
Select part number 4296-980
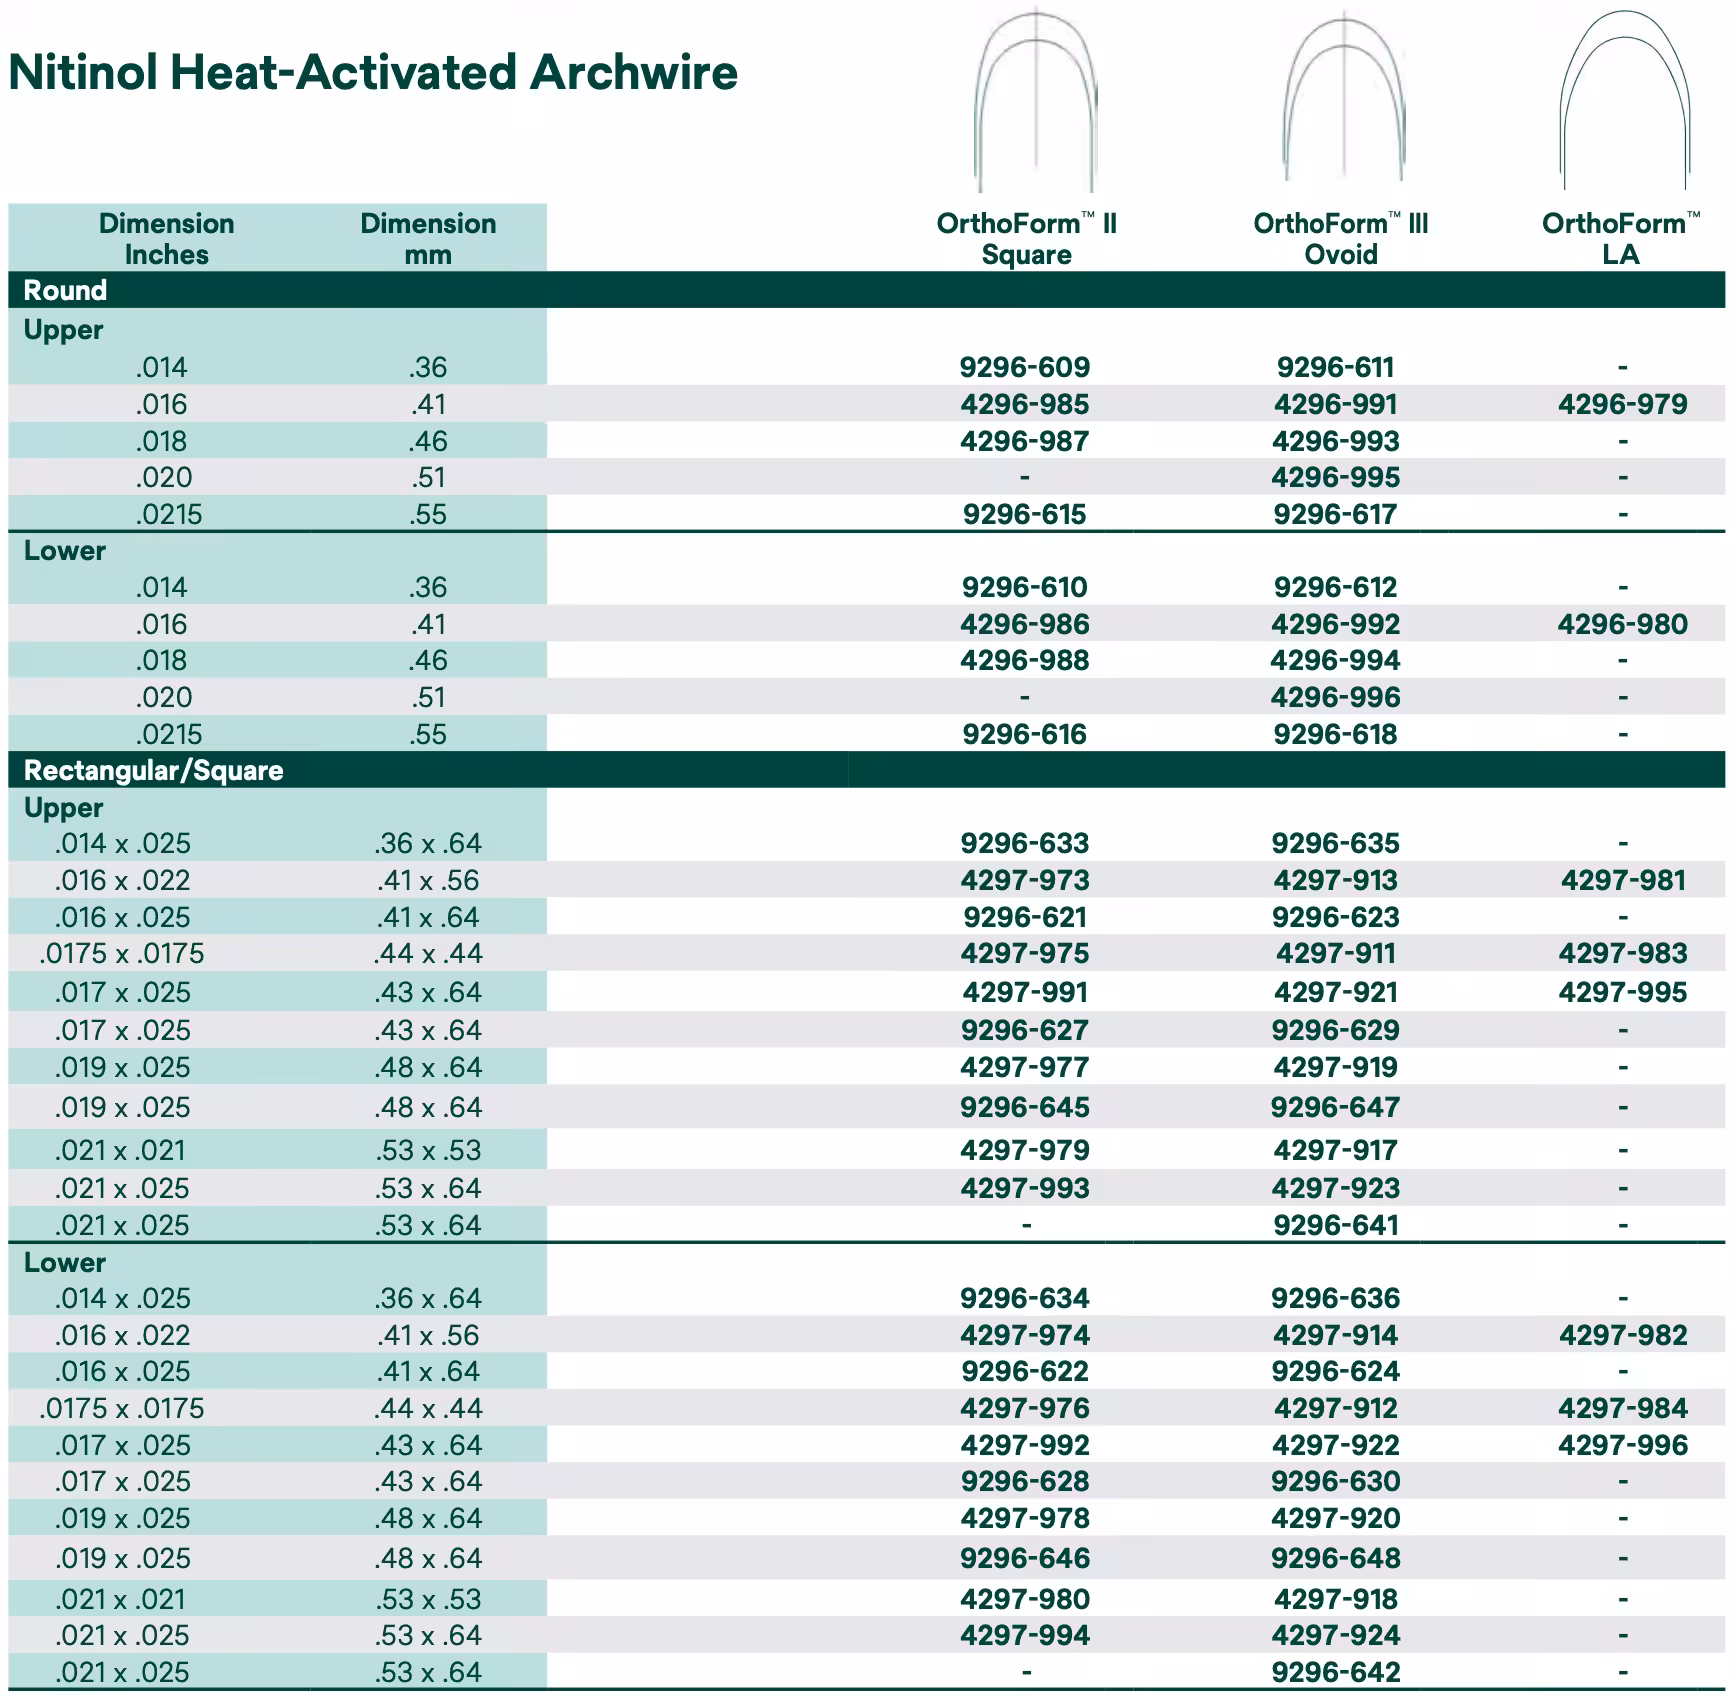point(1623,624)
